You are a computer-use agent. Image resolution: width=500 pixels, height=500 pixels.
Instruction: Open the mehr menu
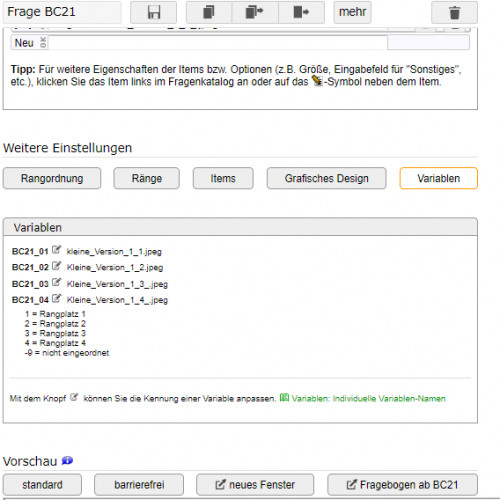coord(352,12)
